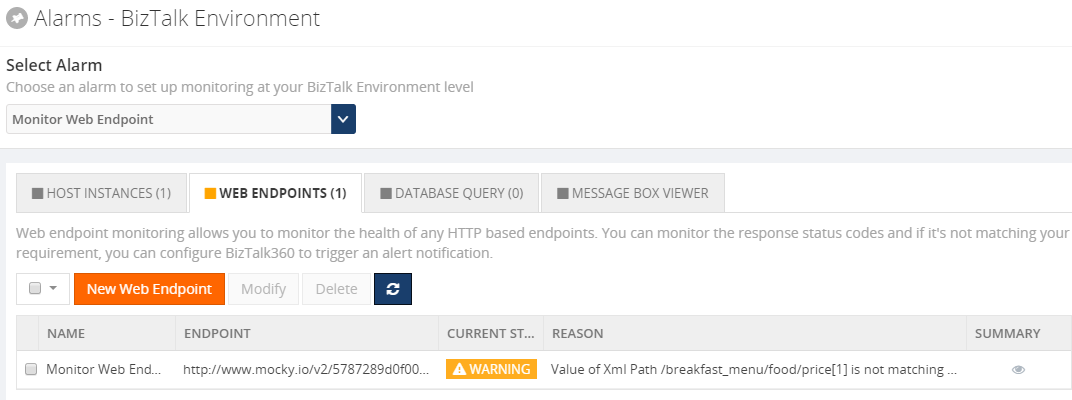Click the pin icon beside Alarms title
The height and width of the screenshot is (400, 1072).
tap(16, 18)
